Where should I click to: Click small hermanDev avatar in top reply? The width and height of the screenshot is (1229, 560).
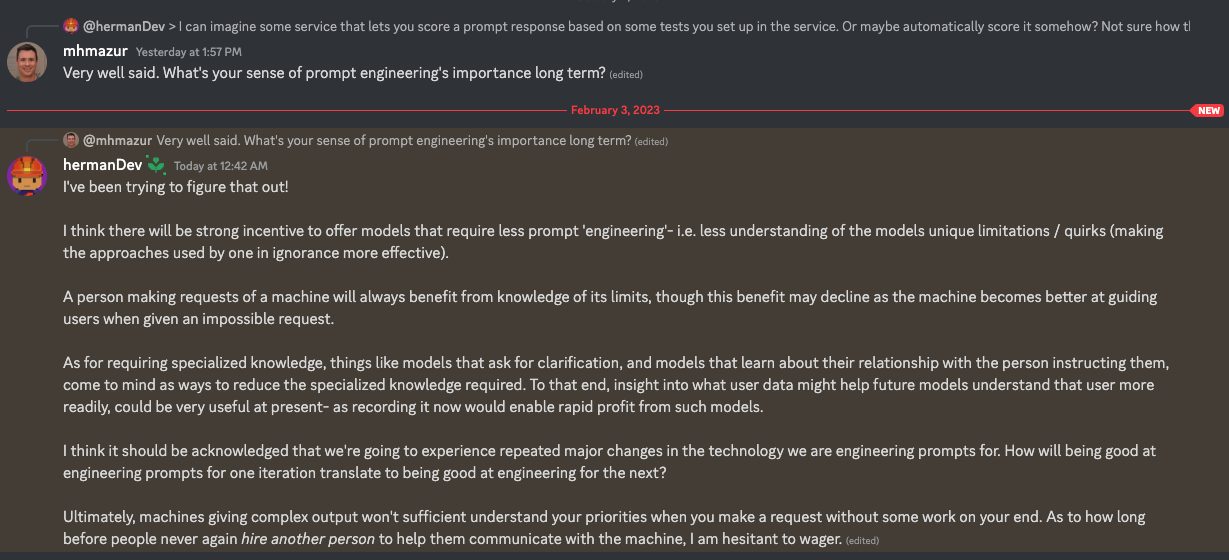(x=70, y=26)
